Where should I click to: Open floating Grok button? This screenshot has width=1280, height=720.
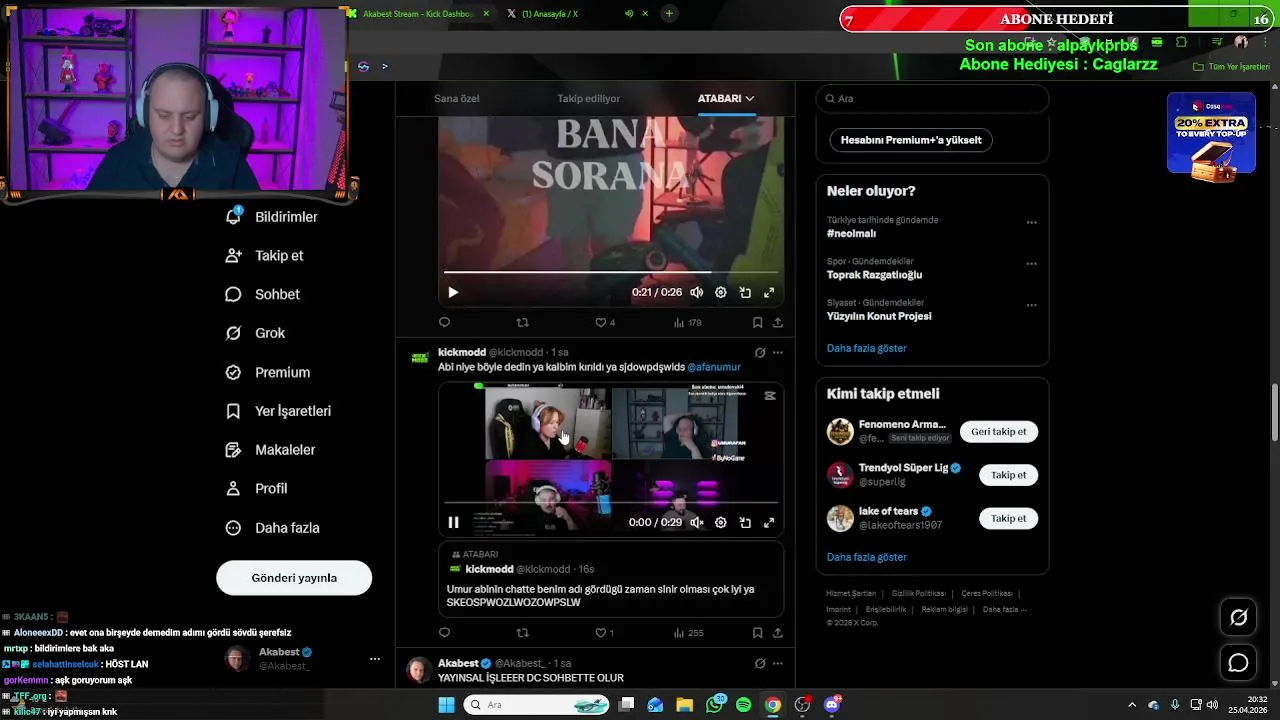[x=1238, y=618]
